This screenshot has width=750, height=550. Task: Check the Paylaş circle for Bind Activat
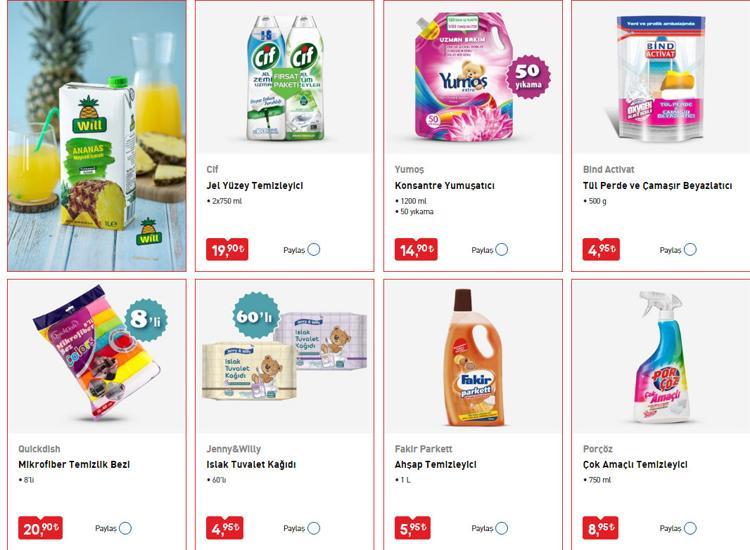pyautogui.click(x=690, y=250)
